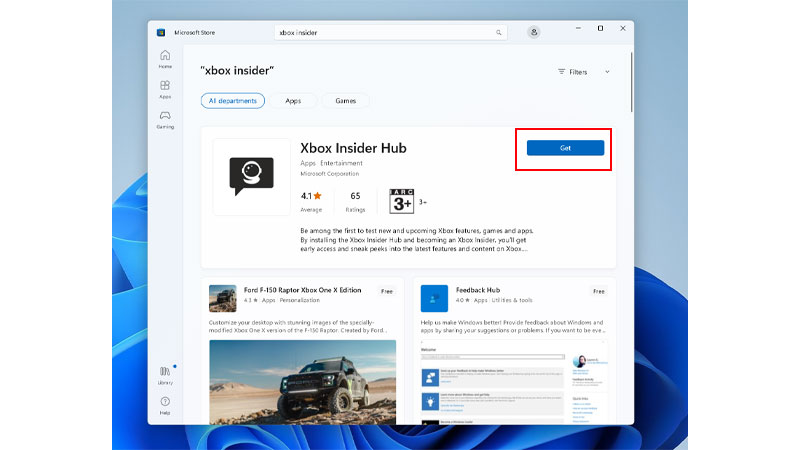Click Get to install Xbox Insider Hub

tap(565, 148)
